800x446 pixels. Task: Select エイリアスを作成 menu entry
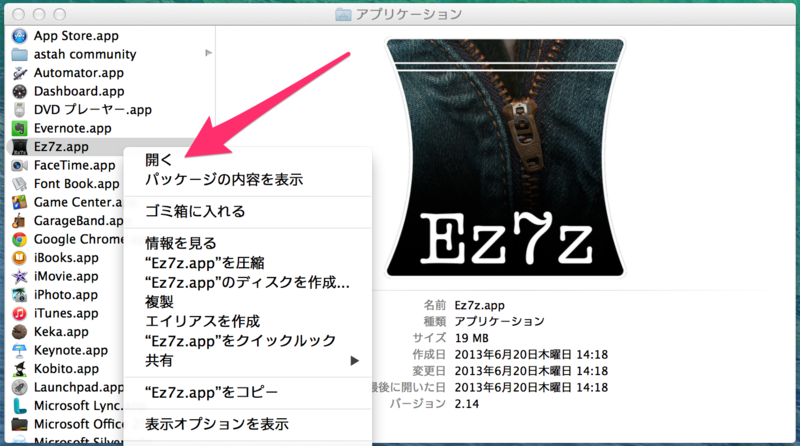coord(203,321)
